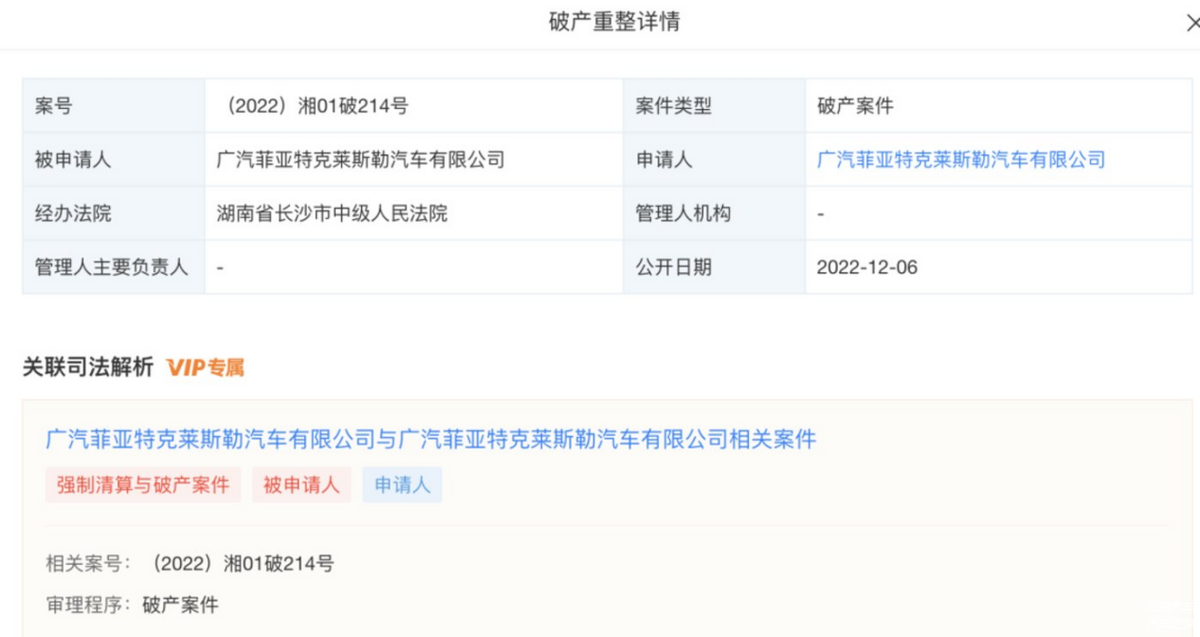Click the 湖南省长沙市中级人民法院 court cell
1200x637 pixels.
[332, 213]
